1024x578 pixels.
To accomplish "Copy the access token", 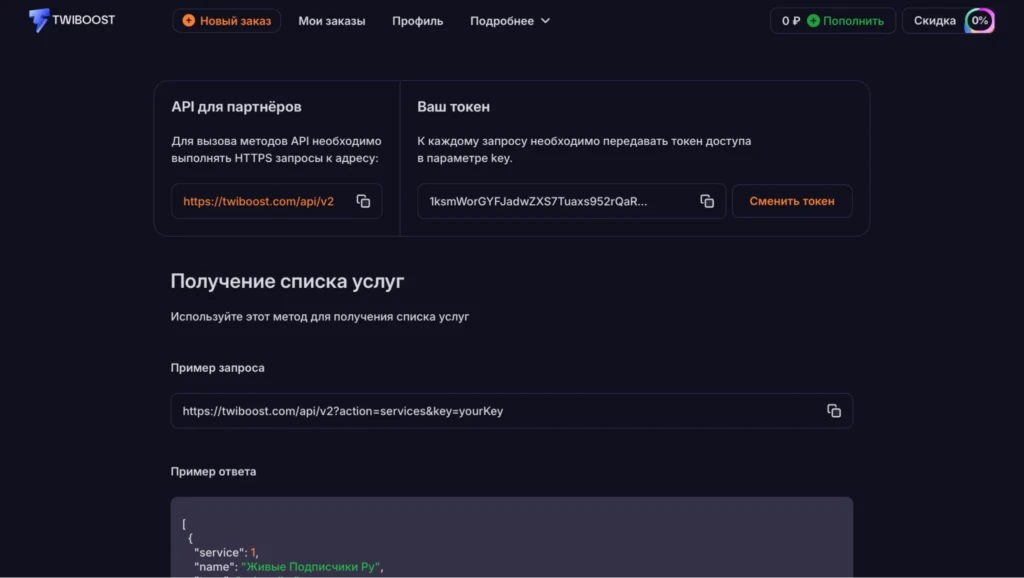I will coord(707,201).
